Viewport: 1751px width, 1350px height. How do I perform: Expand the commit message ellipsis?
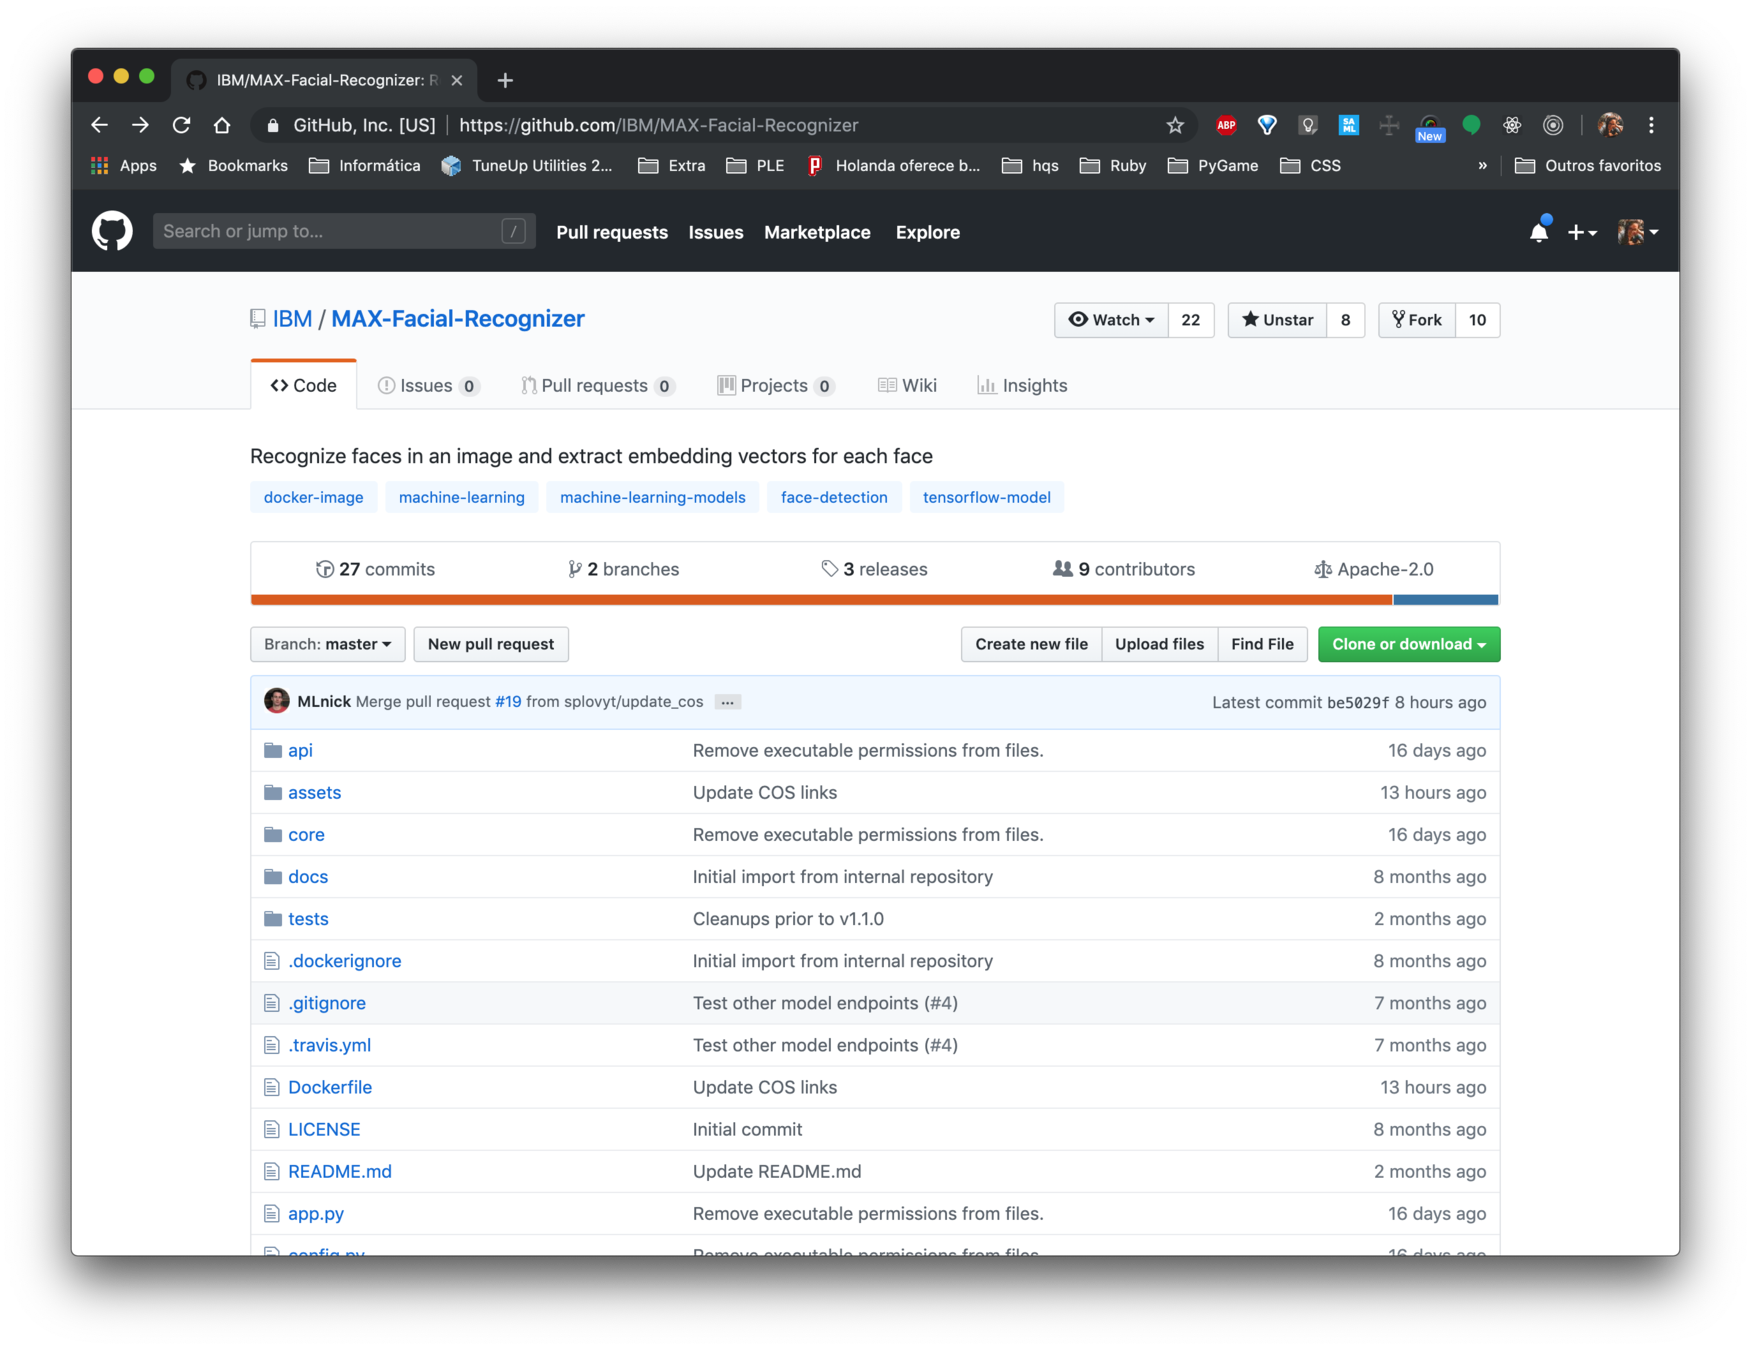click(x=728, y=702)
